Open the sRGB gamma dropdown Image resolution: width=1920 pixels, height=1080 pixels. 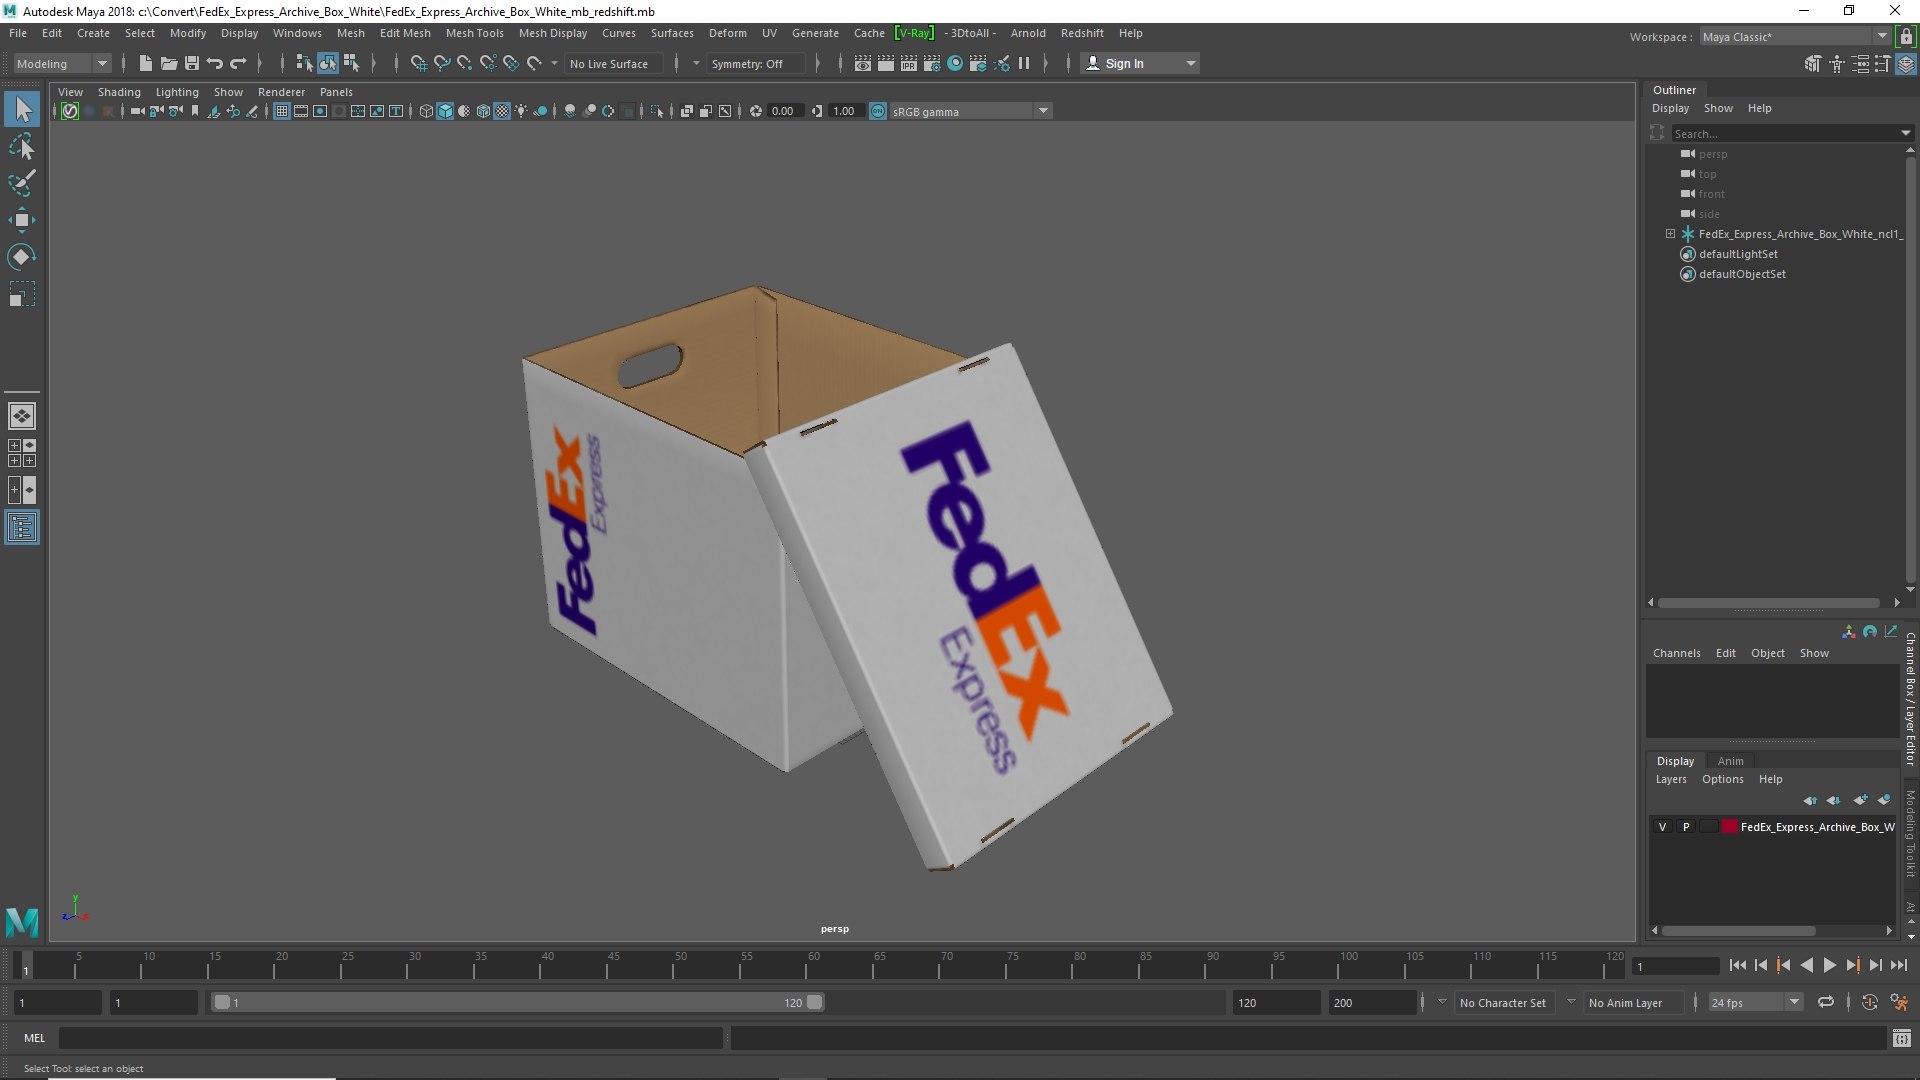click(969, 111)
